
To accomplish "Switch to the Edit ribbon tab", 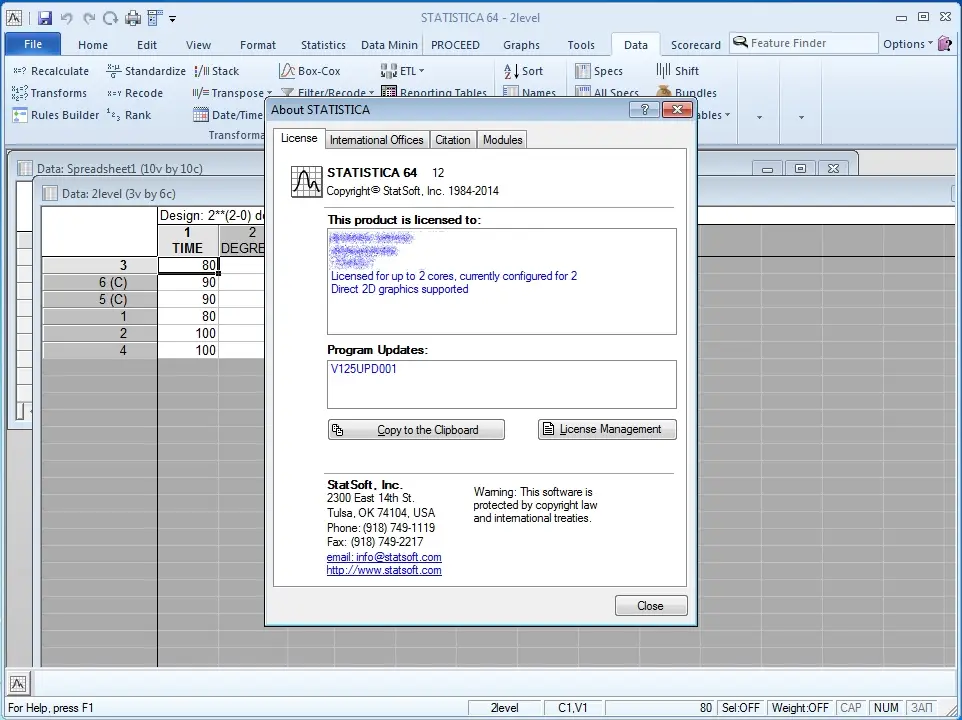I will point(147,45).
